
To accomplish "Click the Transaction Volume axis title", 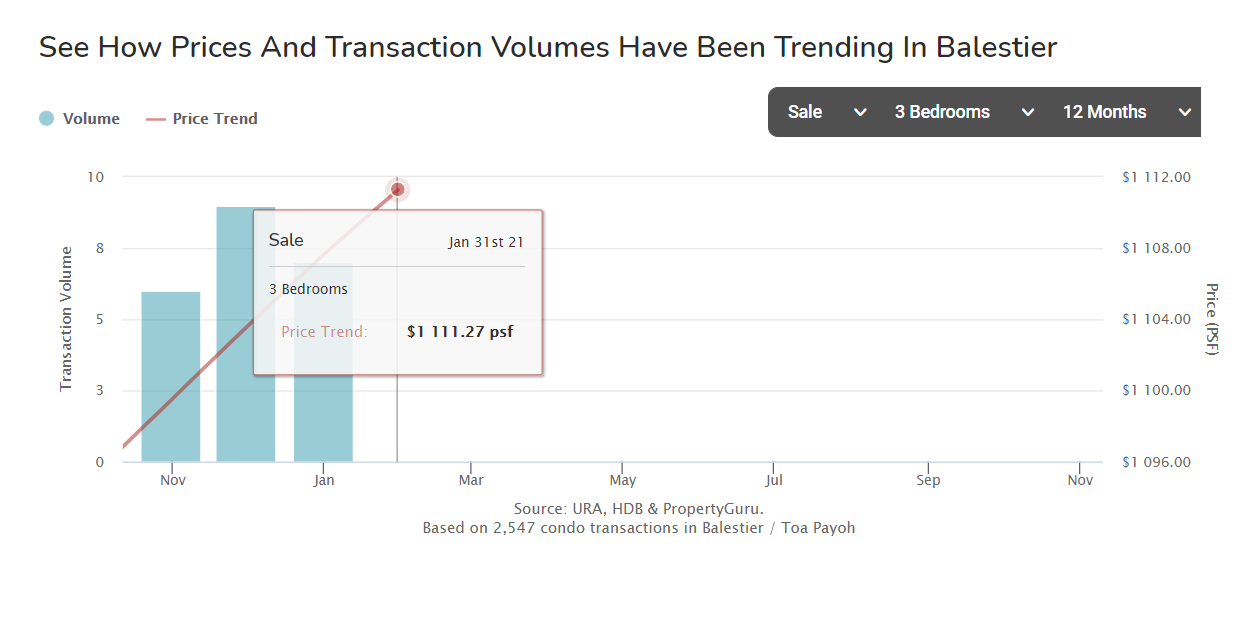I will (x=67, y=318).
